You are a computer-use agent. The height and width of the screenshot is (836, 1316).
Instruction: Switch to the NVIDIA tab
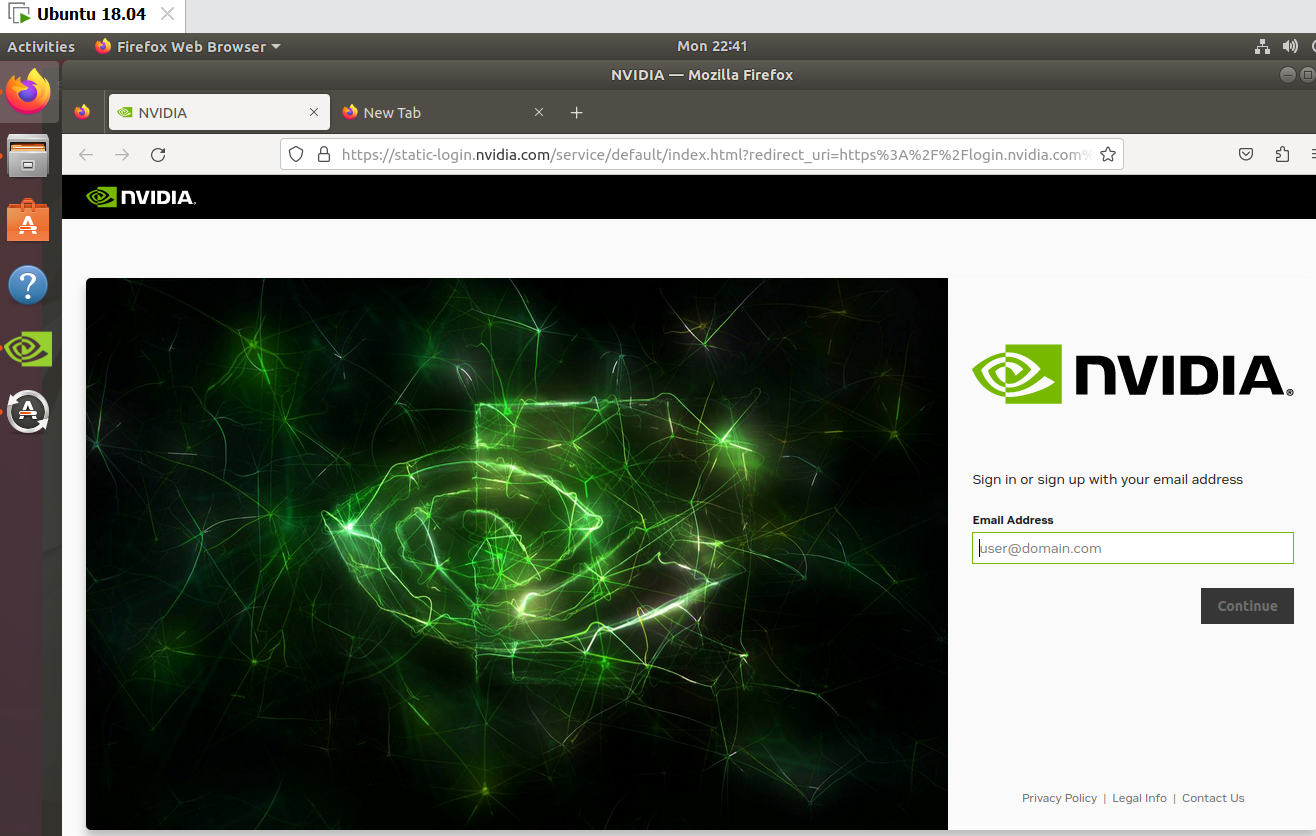219,112
